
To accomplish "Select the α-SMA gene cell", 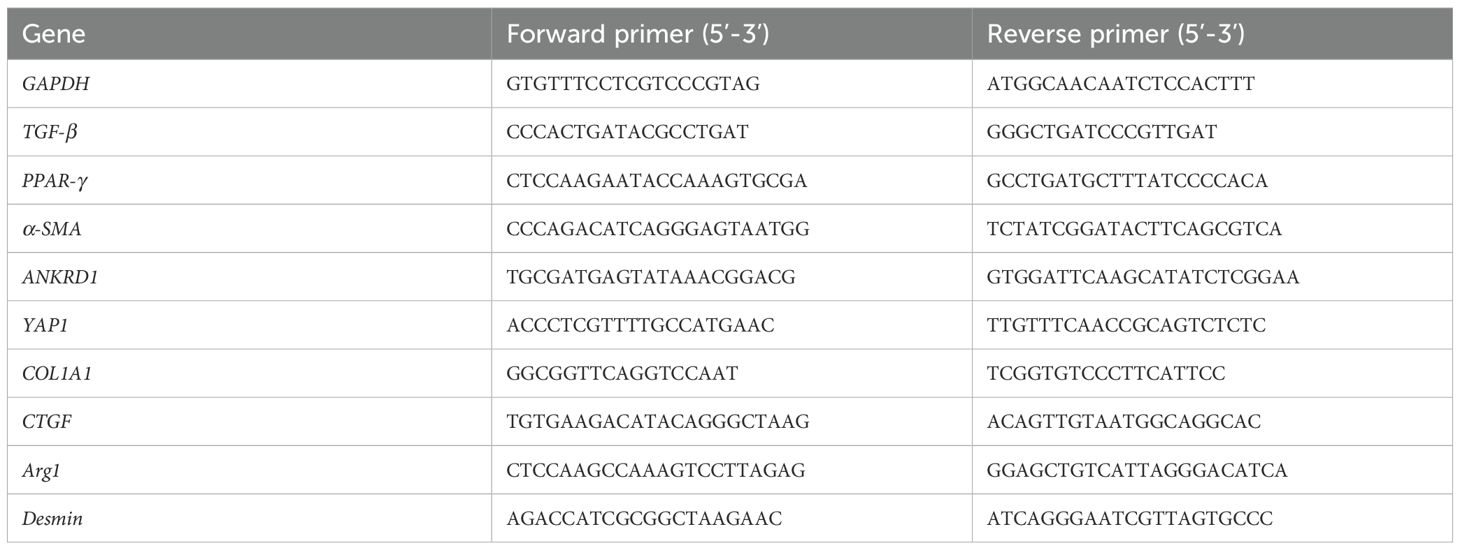I will pos(50,229).
